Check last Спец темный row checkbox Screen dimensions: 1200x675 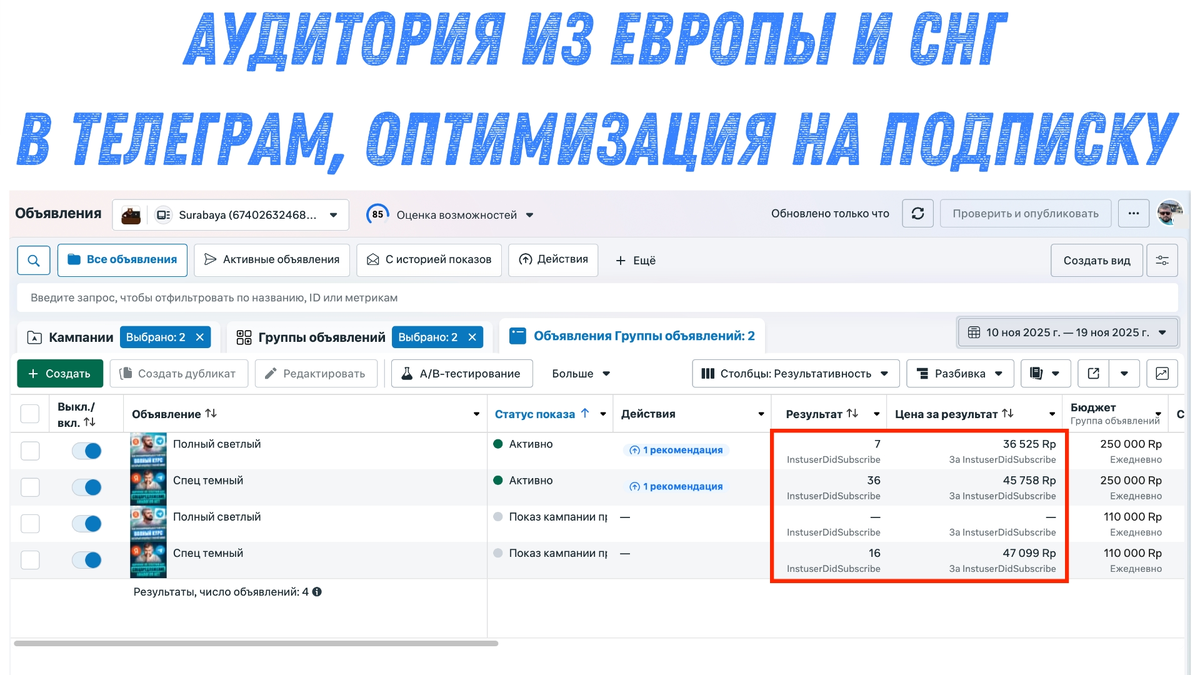tap(30, 560)
